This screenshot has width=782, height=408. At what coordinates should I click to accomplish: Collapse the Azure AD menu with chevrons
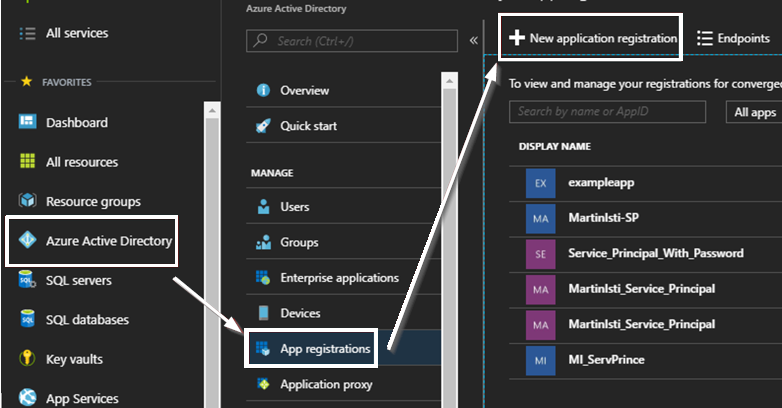[473, 40]
